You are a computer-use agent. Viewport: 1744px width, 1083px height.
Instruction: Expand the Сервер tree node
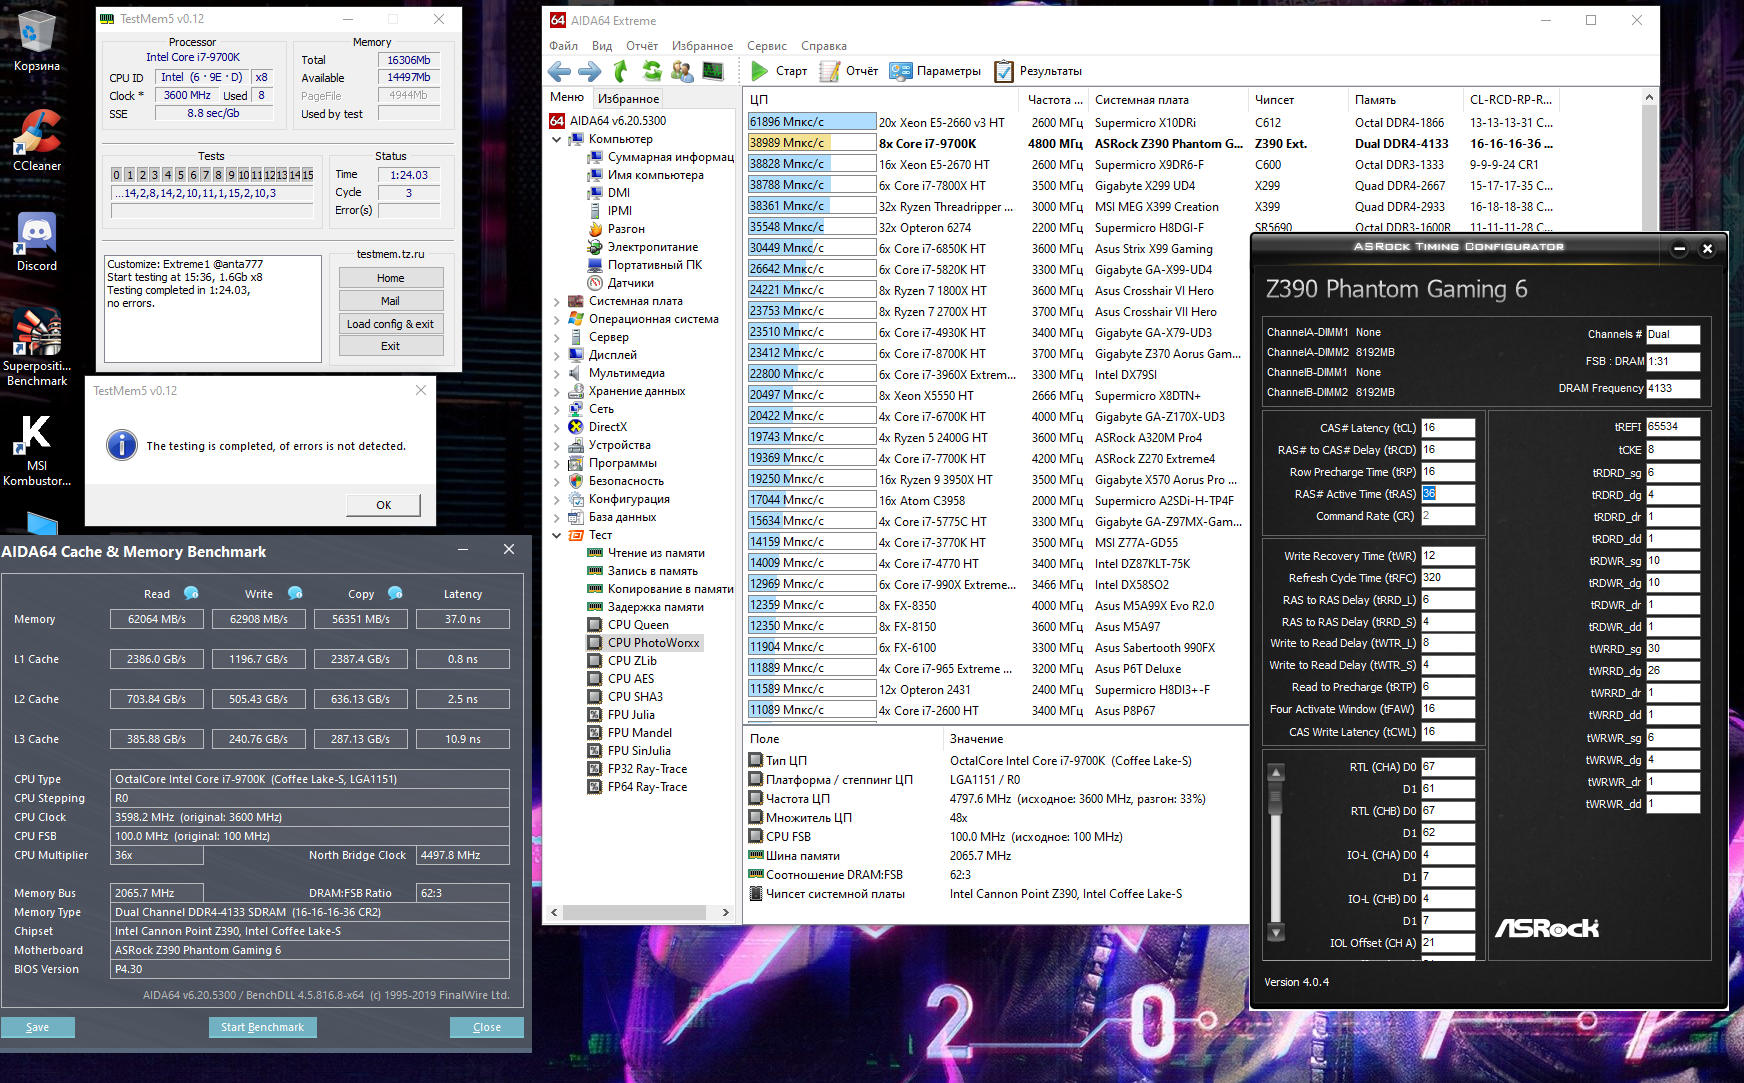(x=557, y=338)
